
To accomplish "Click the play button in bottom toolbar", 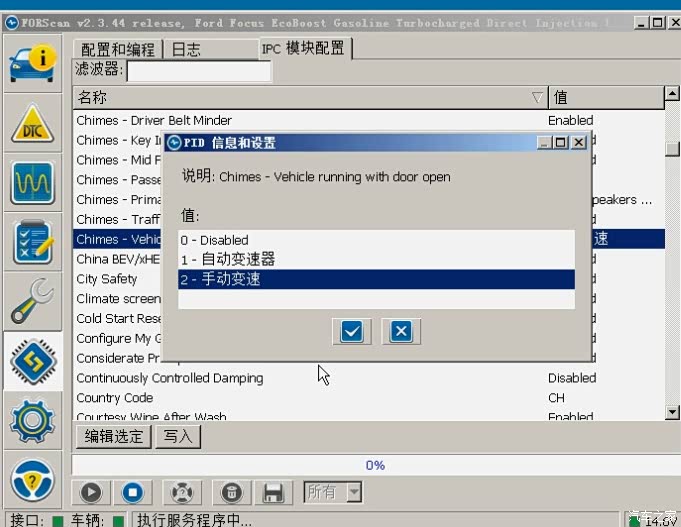I will pyautogui.click(x=91, y=492).
